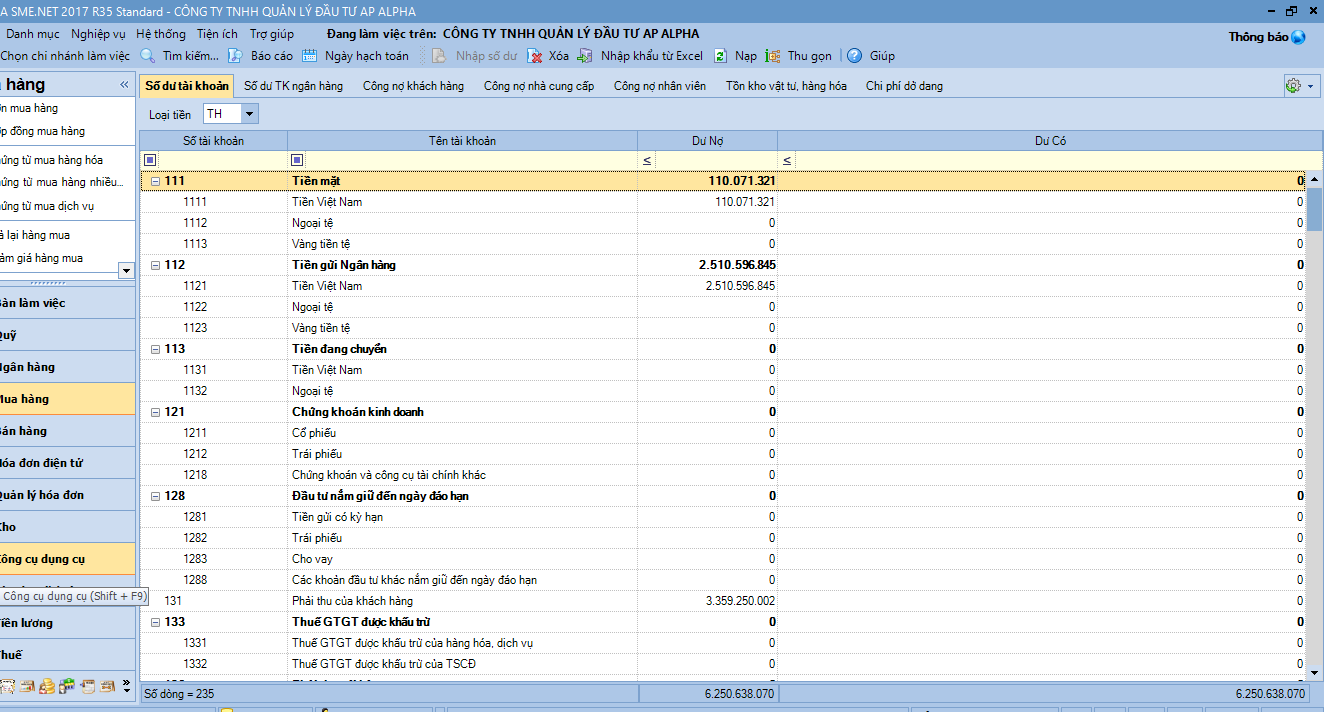
Task: Switch to the Tồn kho vật tư, hàng hóa tab
Action: (x=786, y=86)
